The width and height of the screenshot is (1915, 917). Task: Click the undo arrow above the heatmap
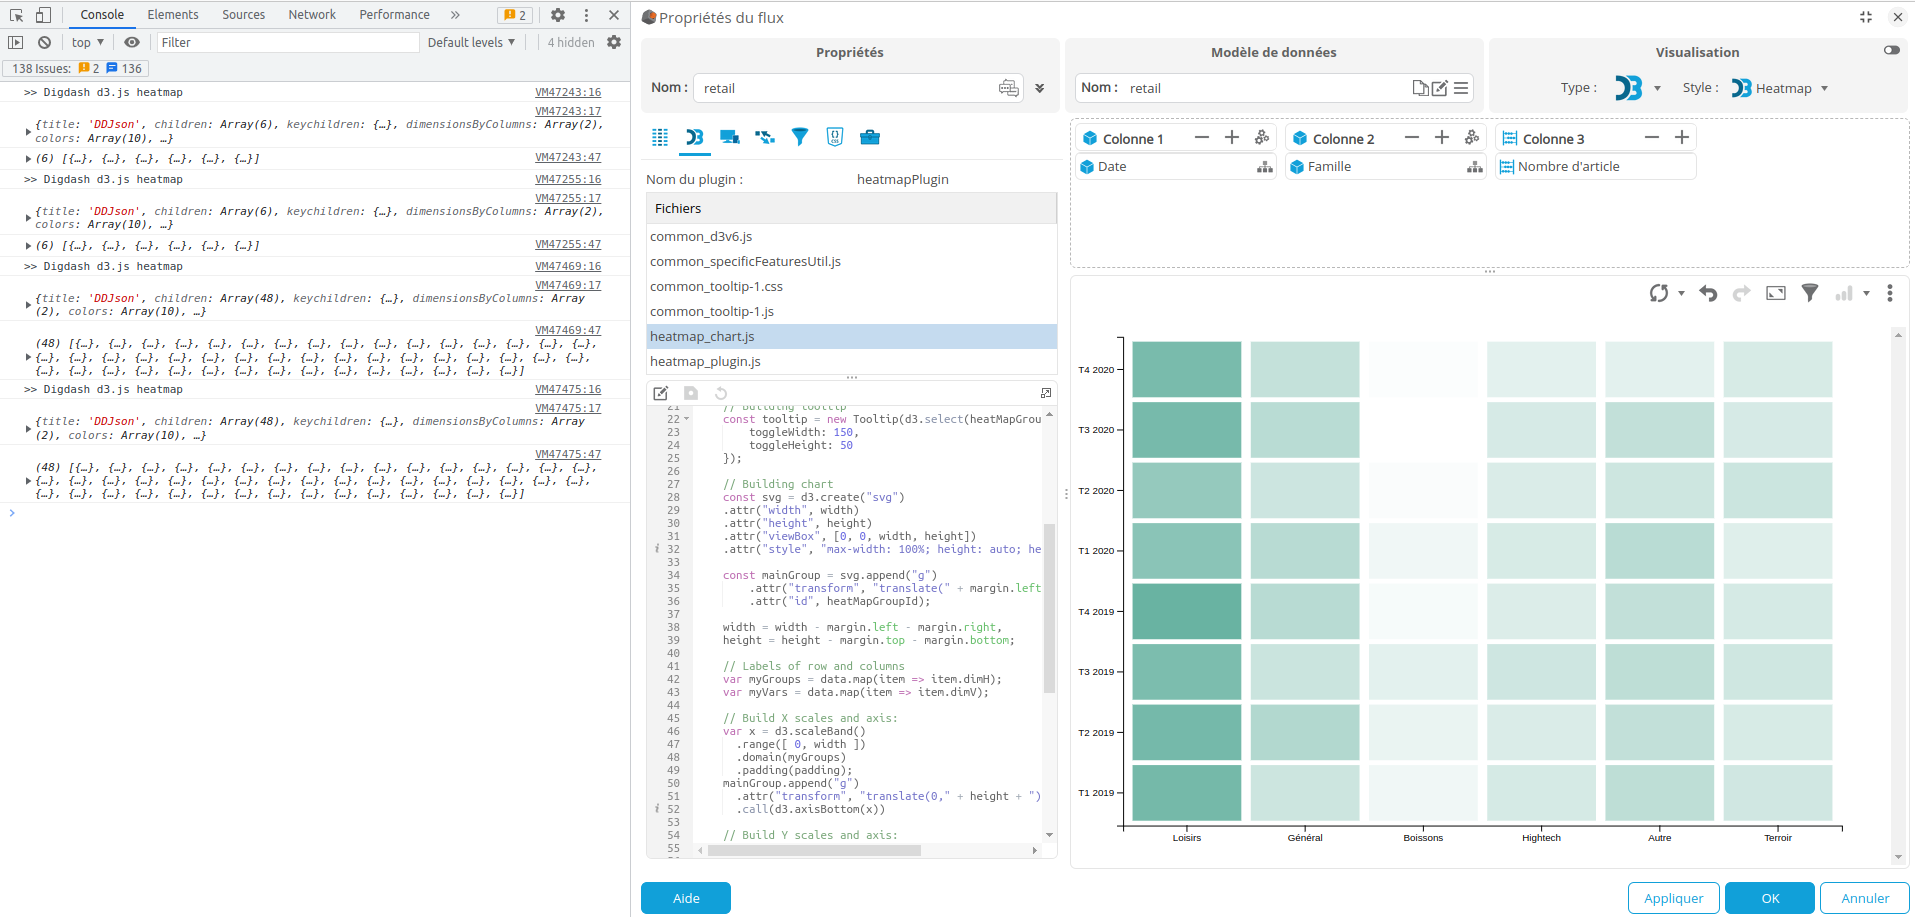1708,293
